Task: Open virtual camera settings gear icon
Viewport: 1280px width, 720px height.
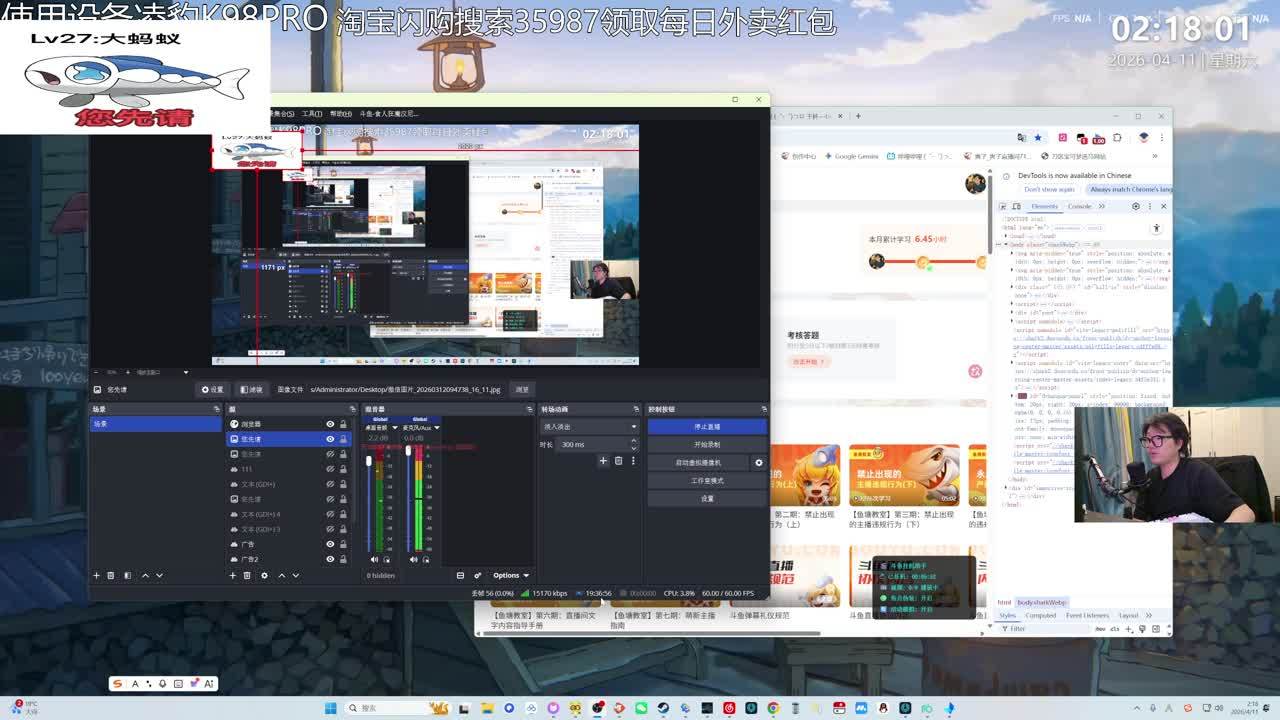Action: pos(758,463)
